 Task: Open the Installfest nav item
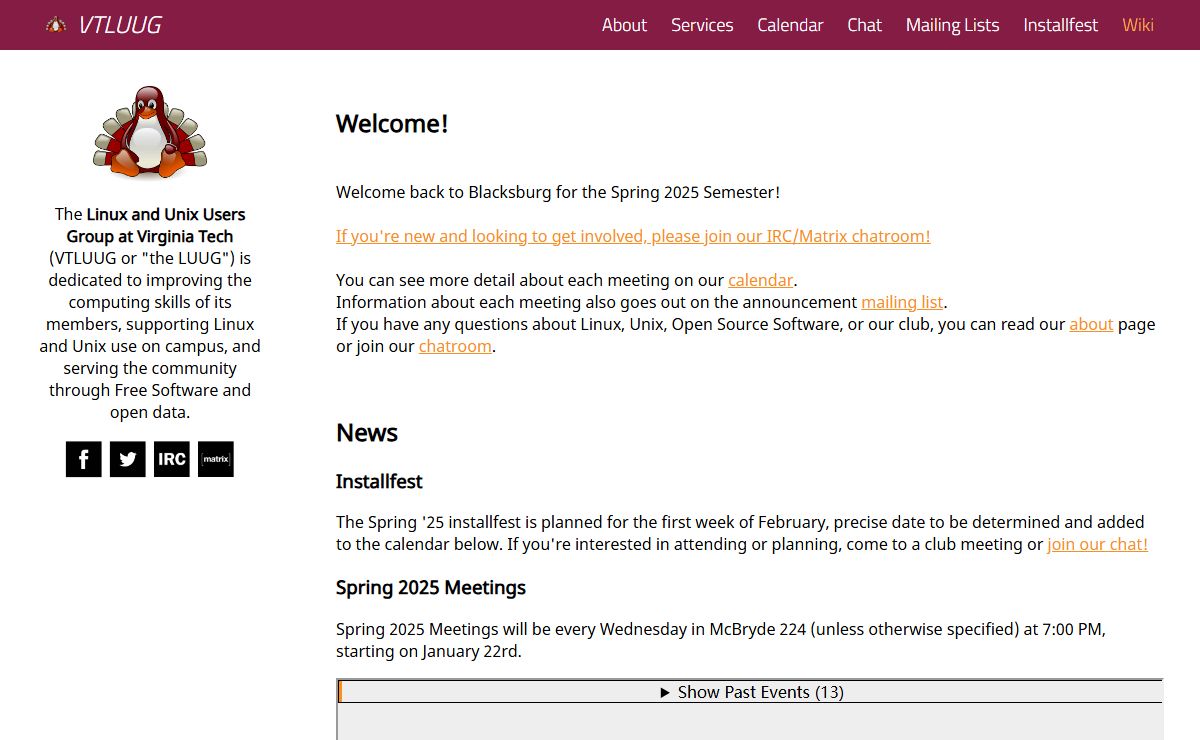point(1060,25)
